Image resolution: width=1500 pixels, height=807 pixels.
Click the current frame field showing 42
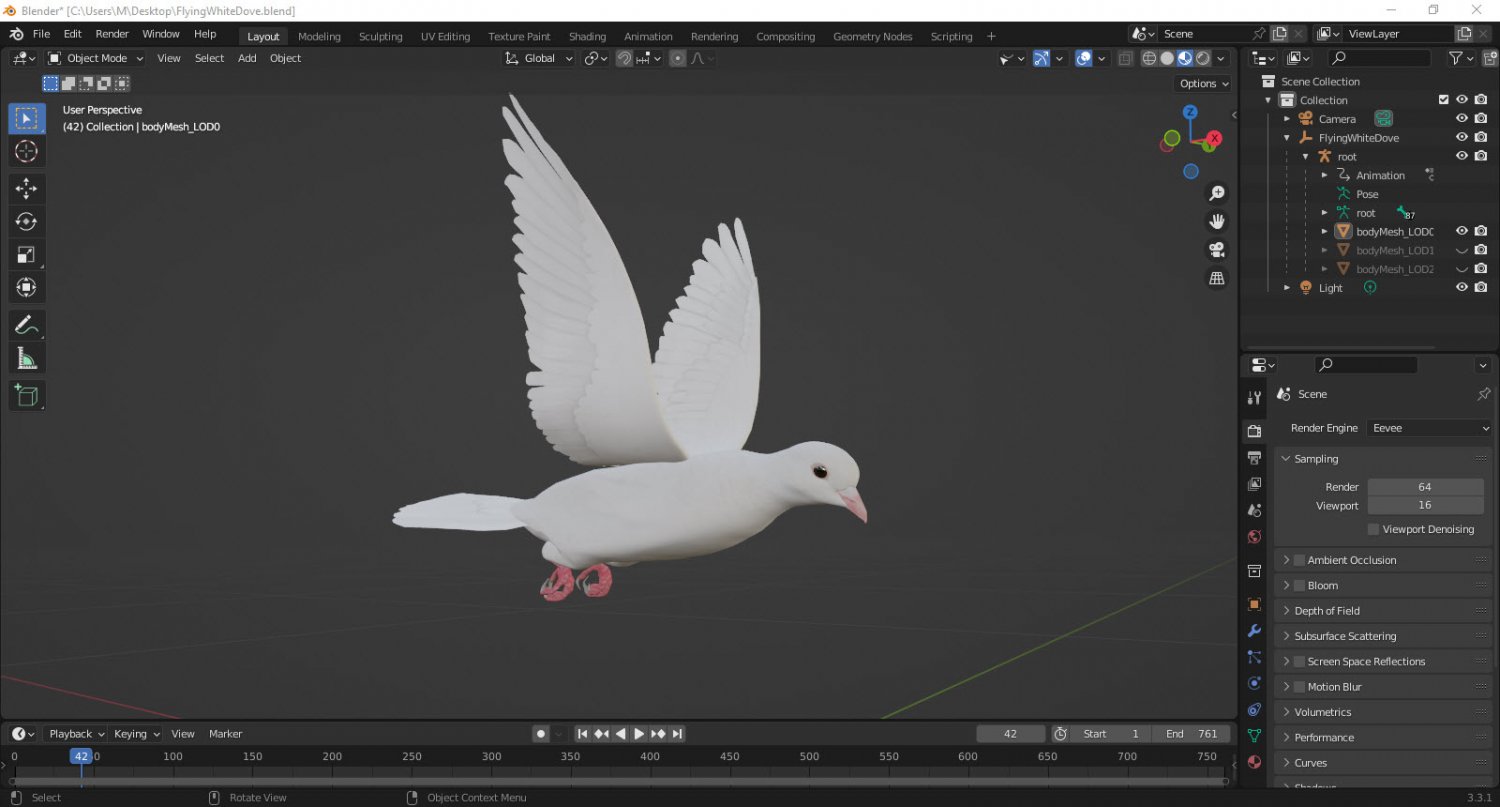[1010, 733]
